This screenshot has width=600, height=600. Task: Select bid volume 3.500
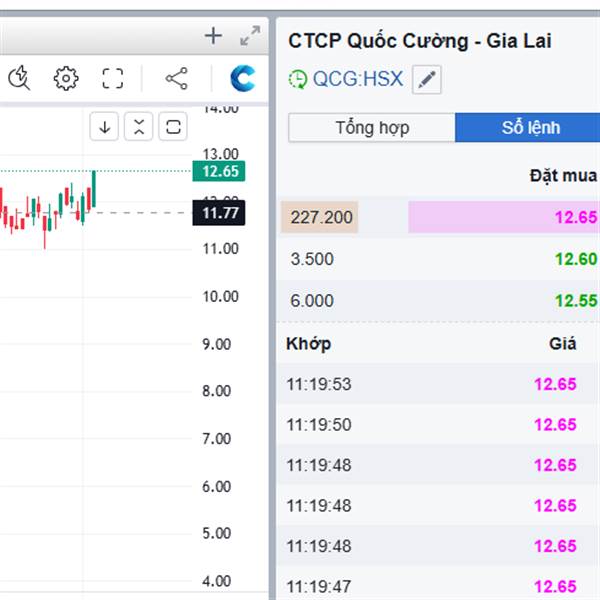pyautogui.click(x=312, y=259)
